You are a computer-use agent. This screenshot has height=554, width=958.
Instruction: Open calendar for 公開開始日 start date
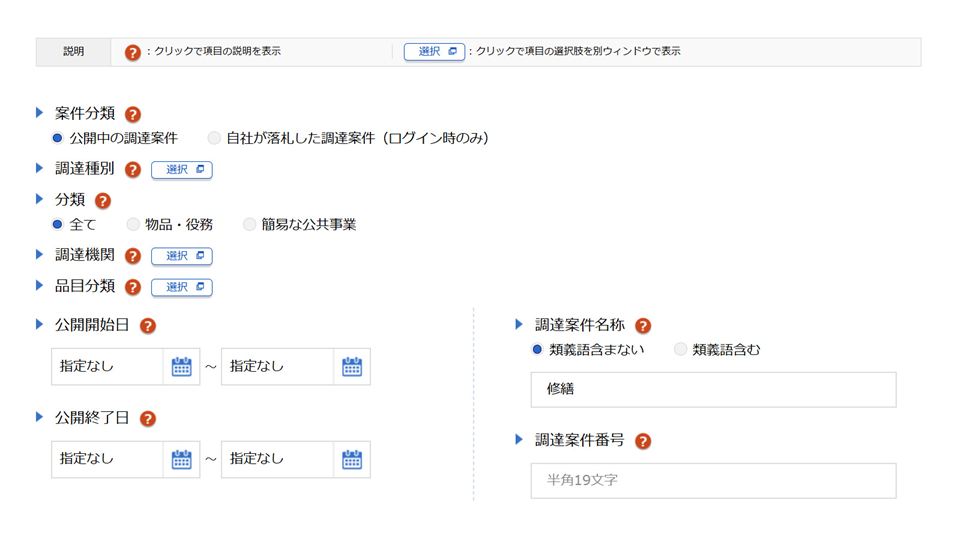click(x=181, y=366)
